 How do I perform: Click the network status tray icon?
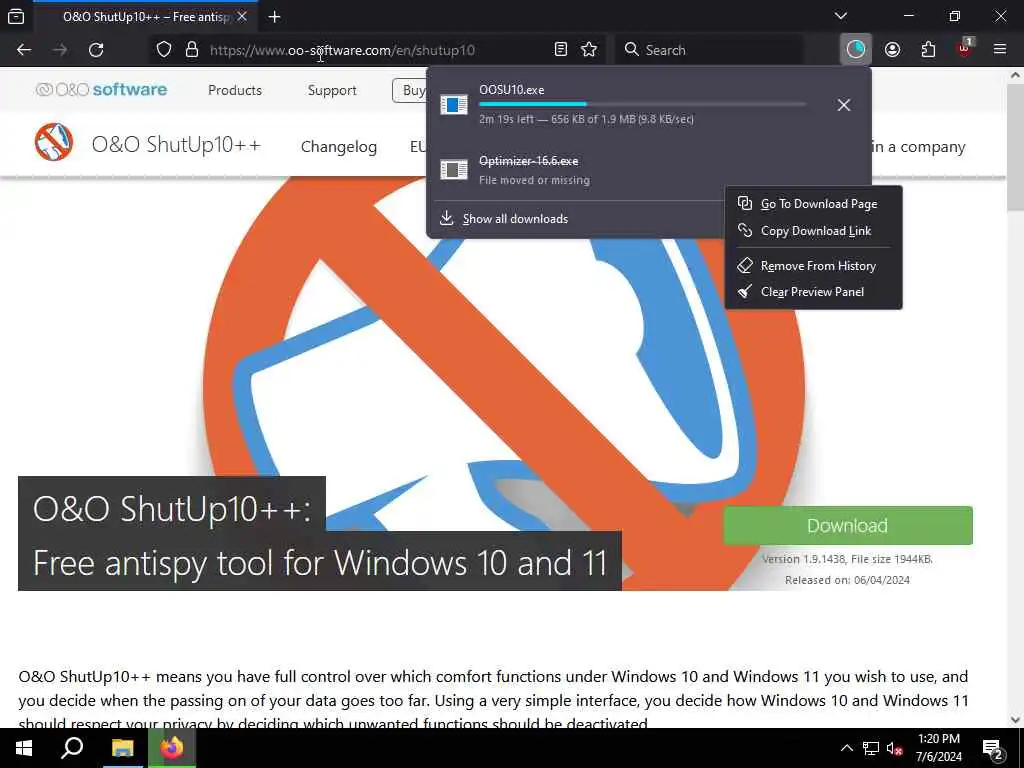click(x=871, y=749)
